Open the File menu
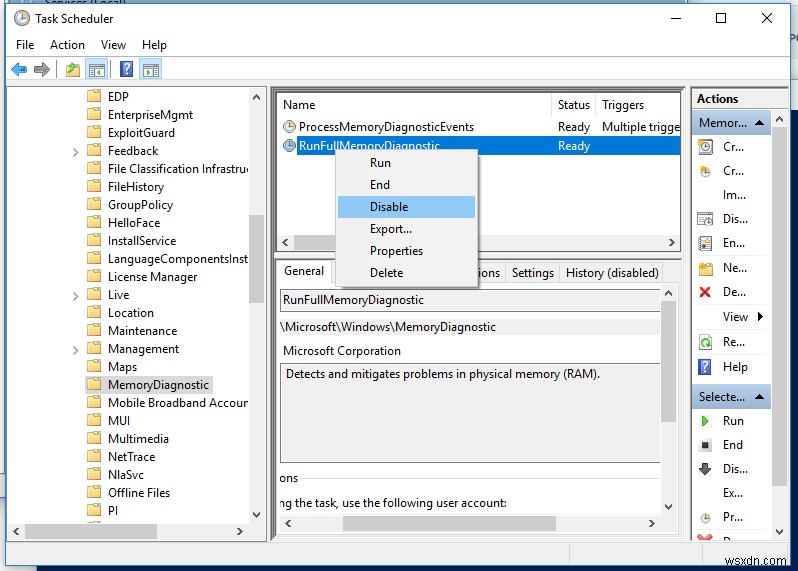This screenshot has height=571, width=798. 25,45
